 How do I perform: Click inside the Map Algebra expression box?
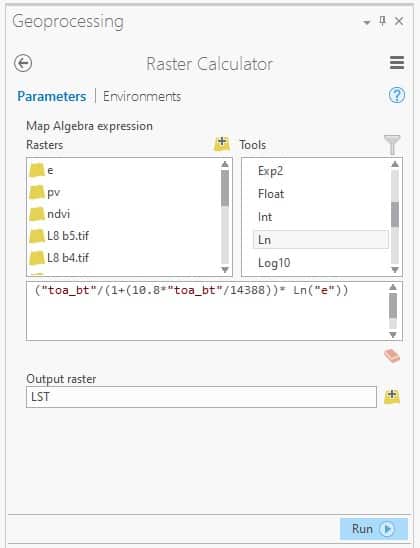coord(208,311)
